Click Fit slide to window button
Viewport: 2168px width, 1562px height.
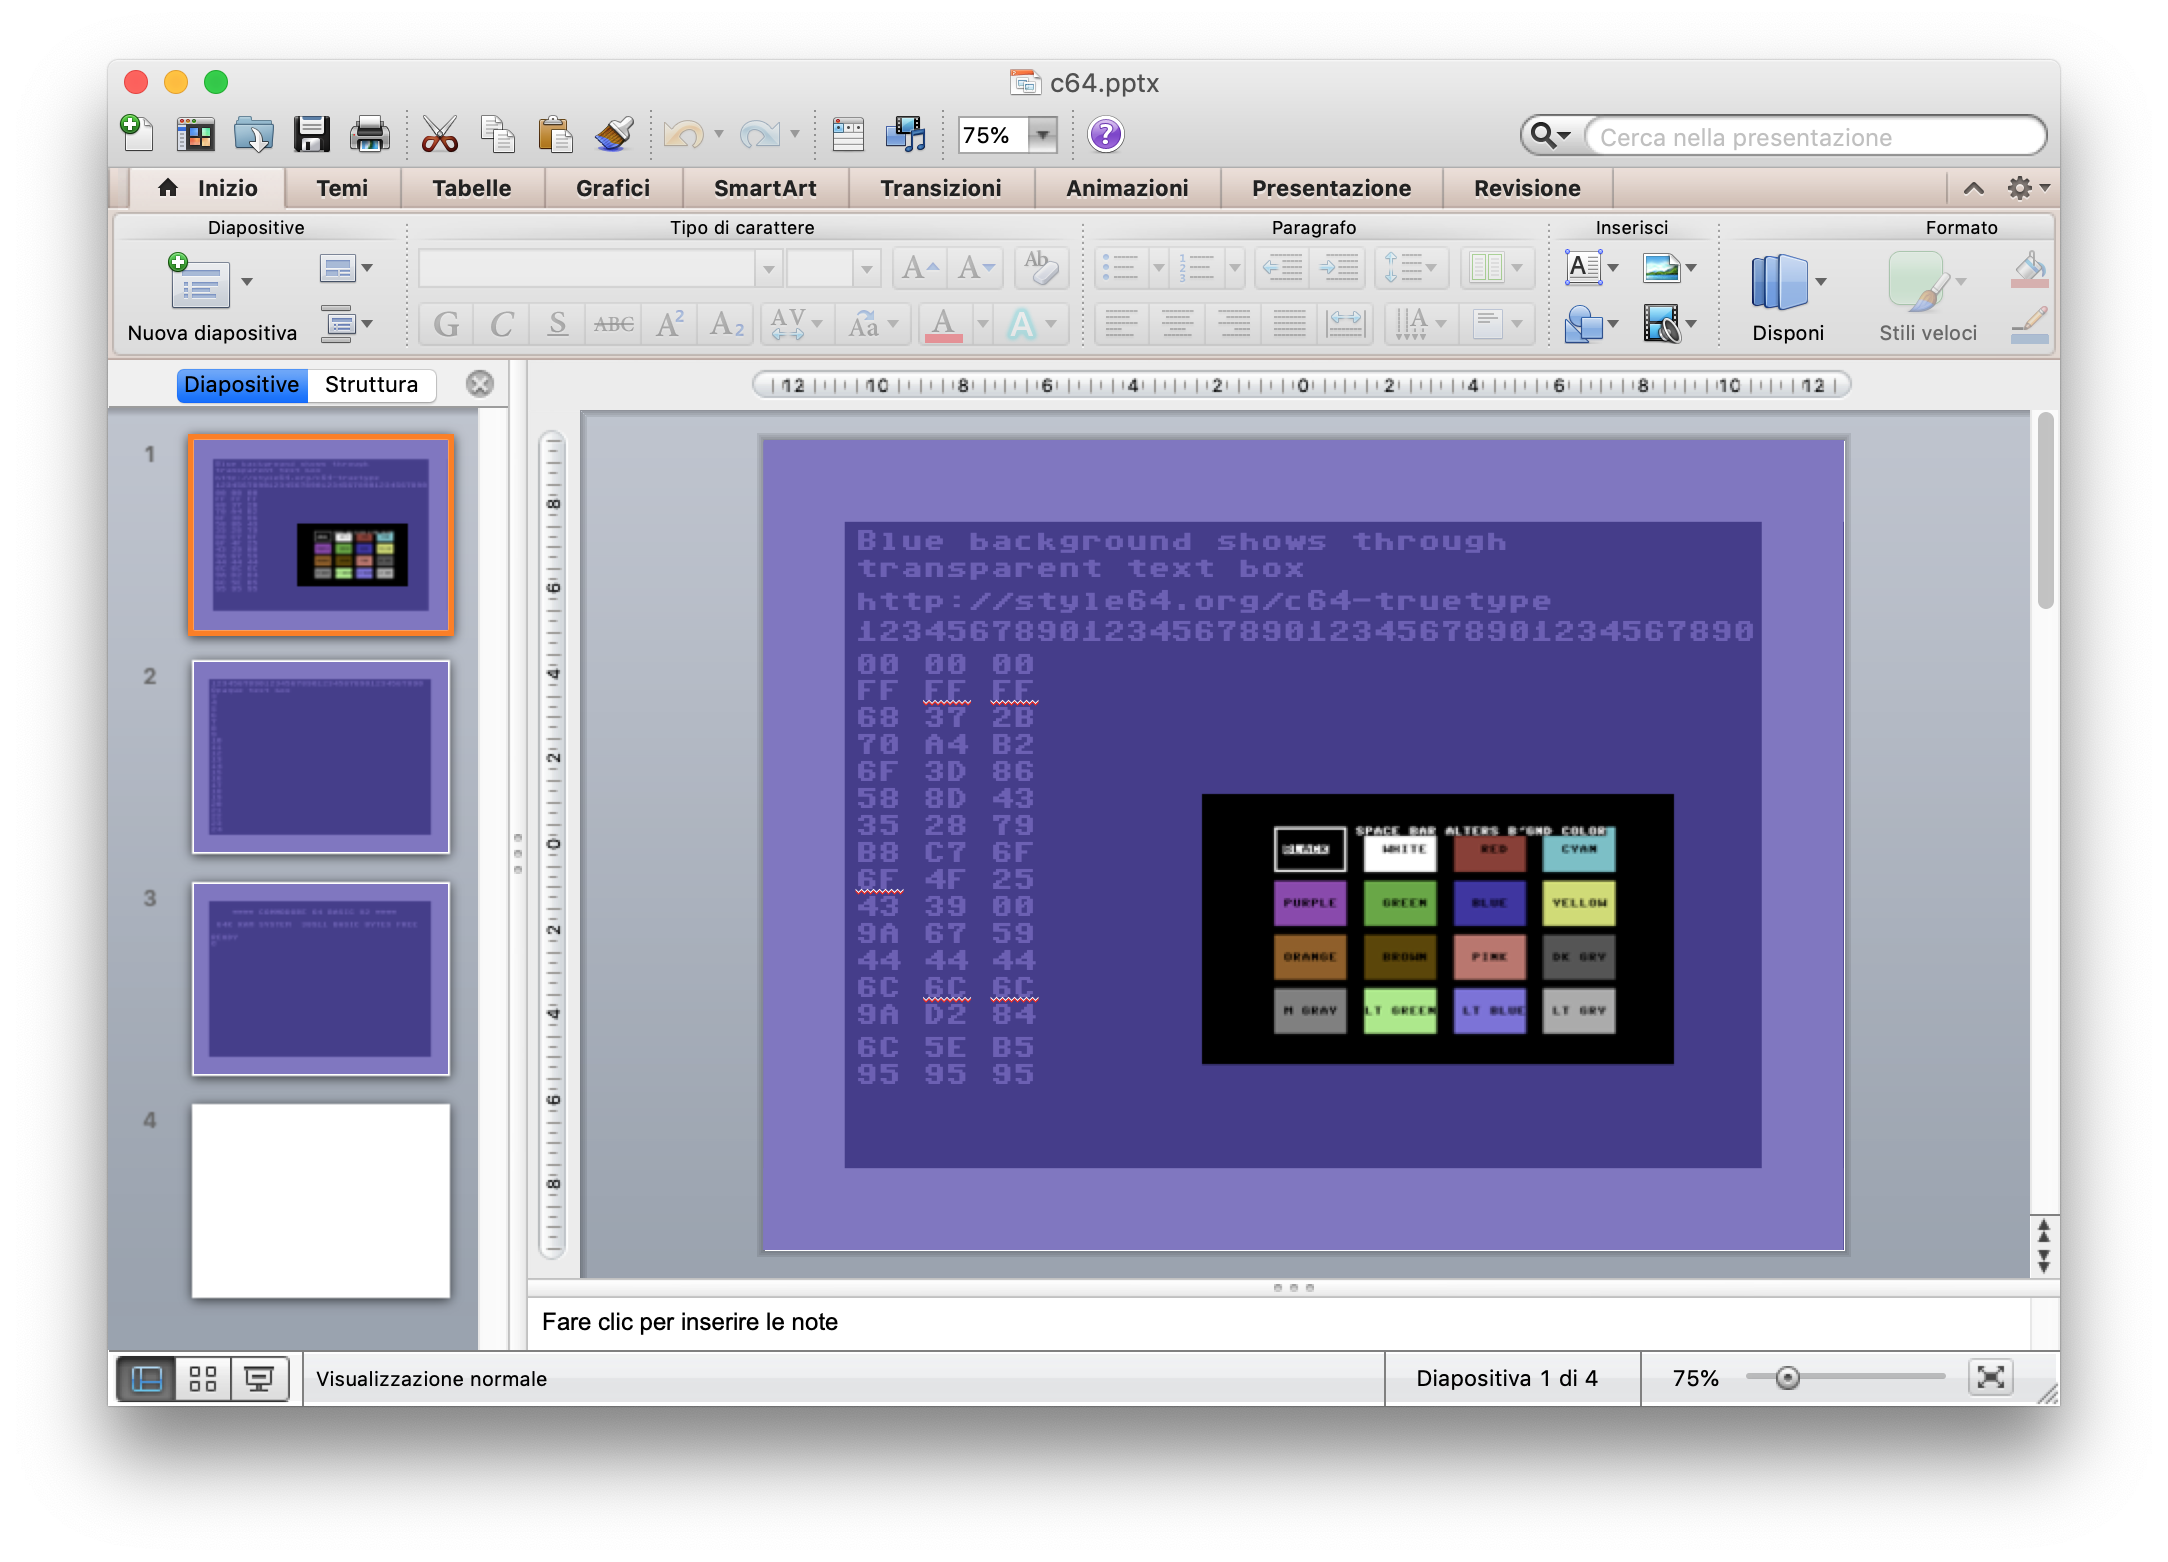tap(1990, 1378)
